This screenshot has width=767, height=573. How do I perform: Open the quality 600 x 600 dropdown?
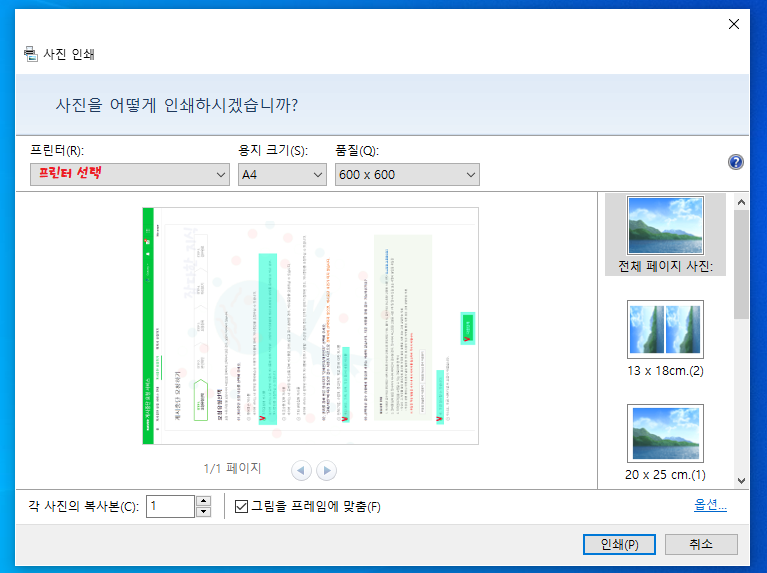407,175
